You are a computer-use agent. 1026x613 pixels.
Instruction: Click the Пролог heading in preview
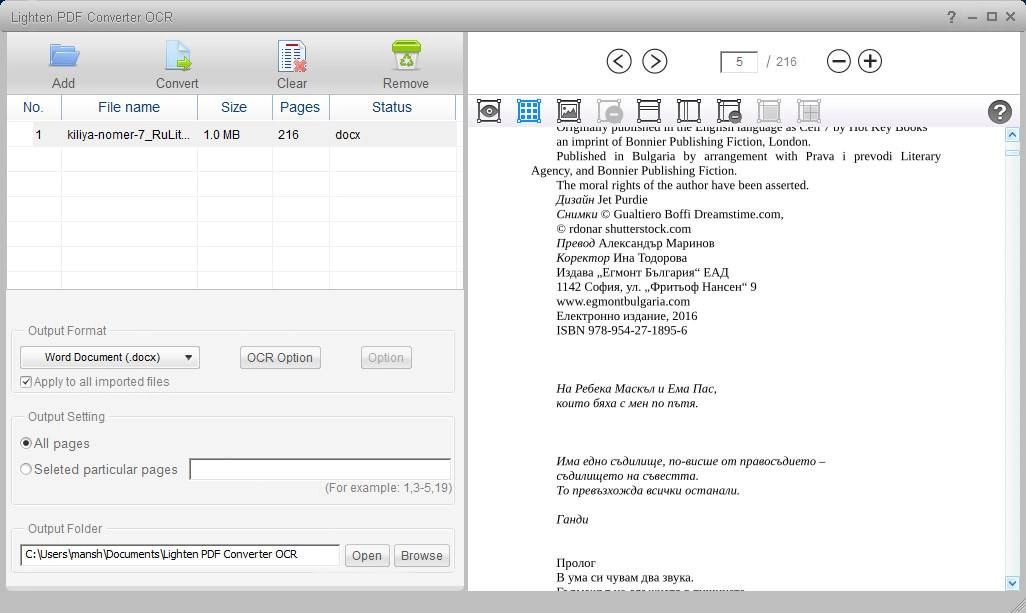(x=576, y=563)
